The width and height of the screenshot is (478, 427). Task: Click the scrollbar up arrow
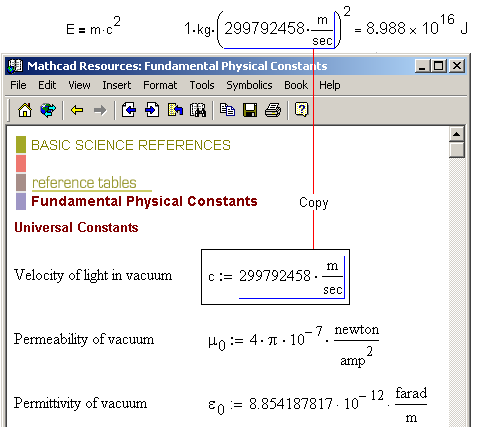pos(457,134)
